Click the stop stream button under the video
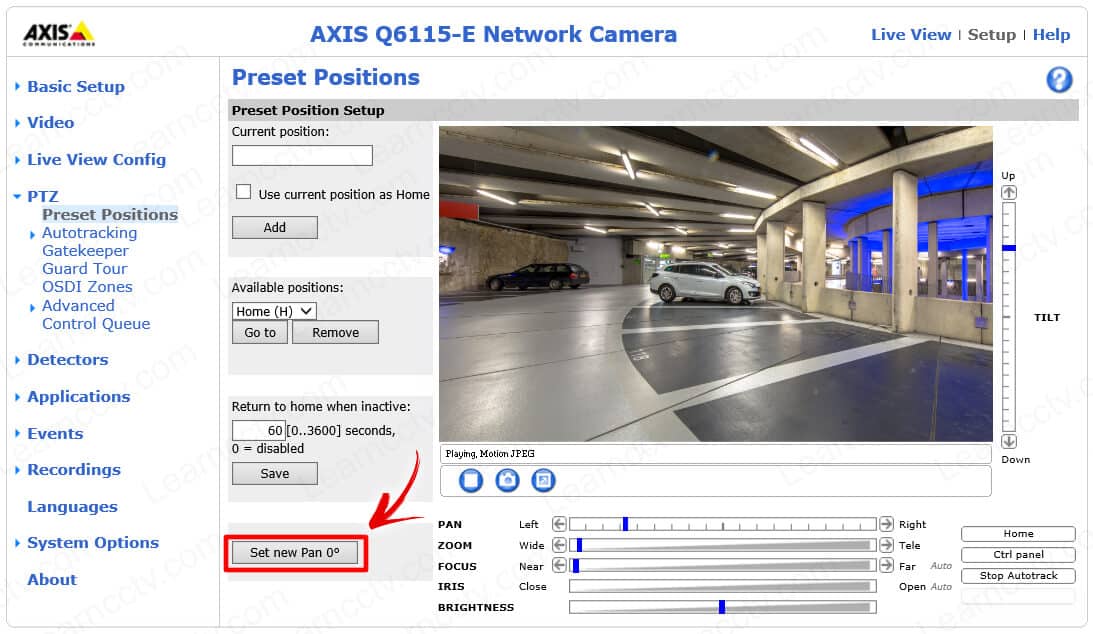Viewport: 1093px width, 634px height. pos(471,480)
